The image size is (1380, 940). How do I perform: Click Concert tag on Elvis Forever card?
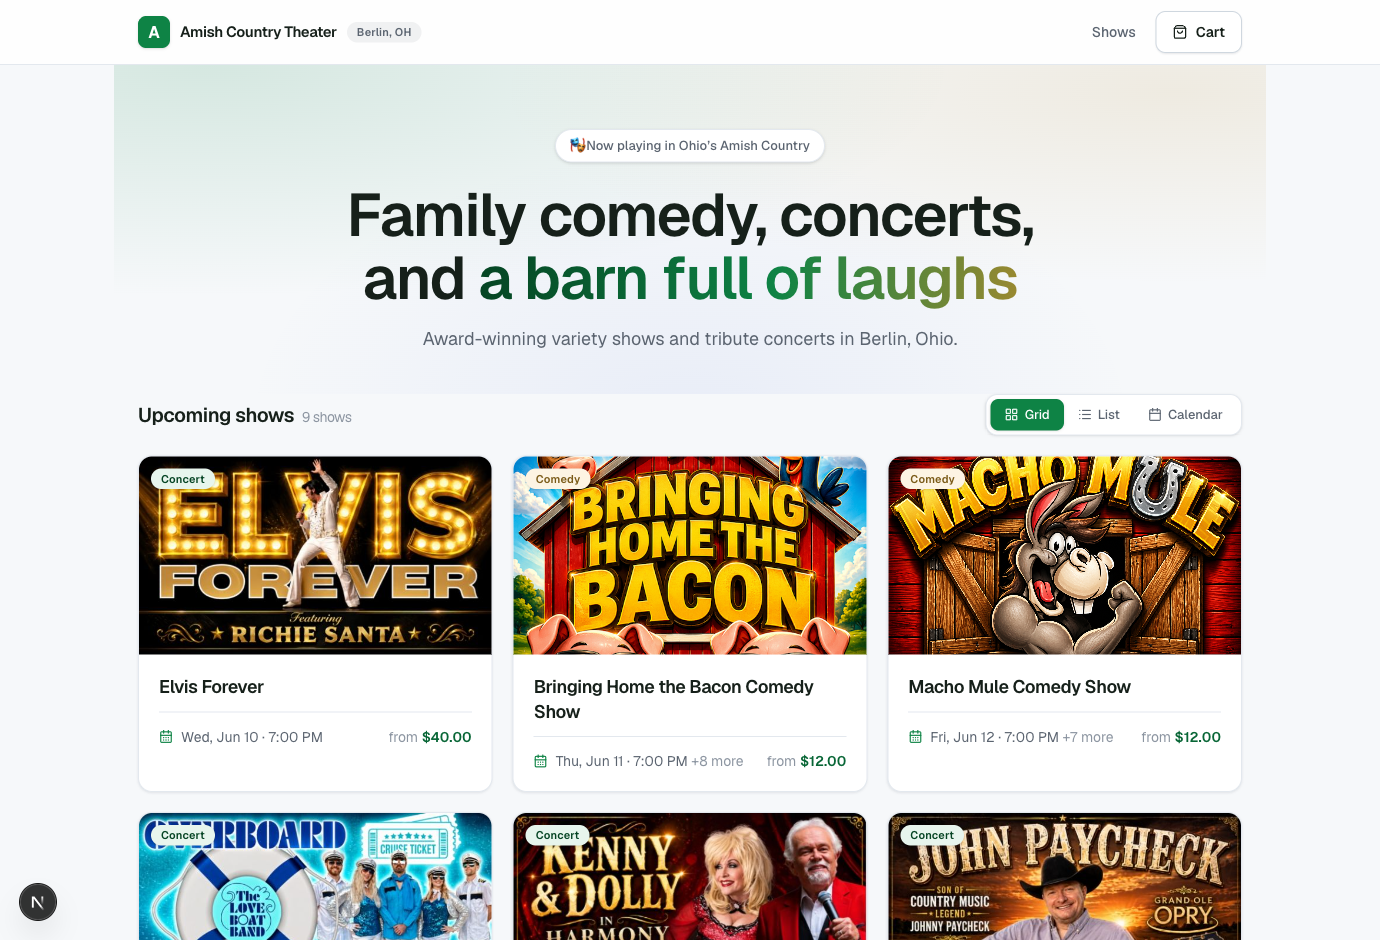(x=183, y=479)
